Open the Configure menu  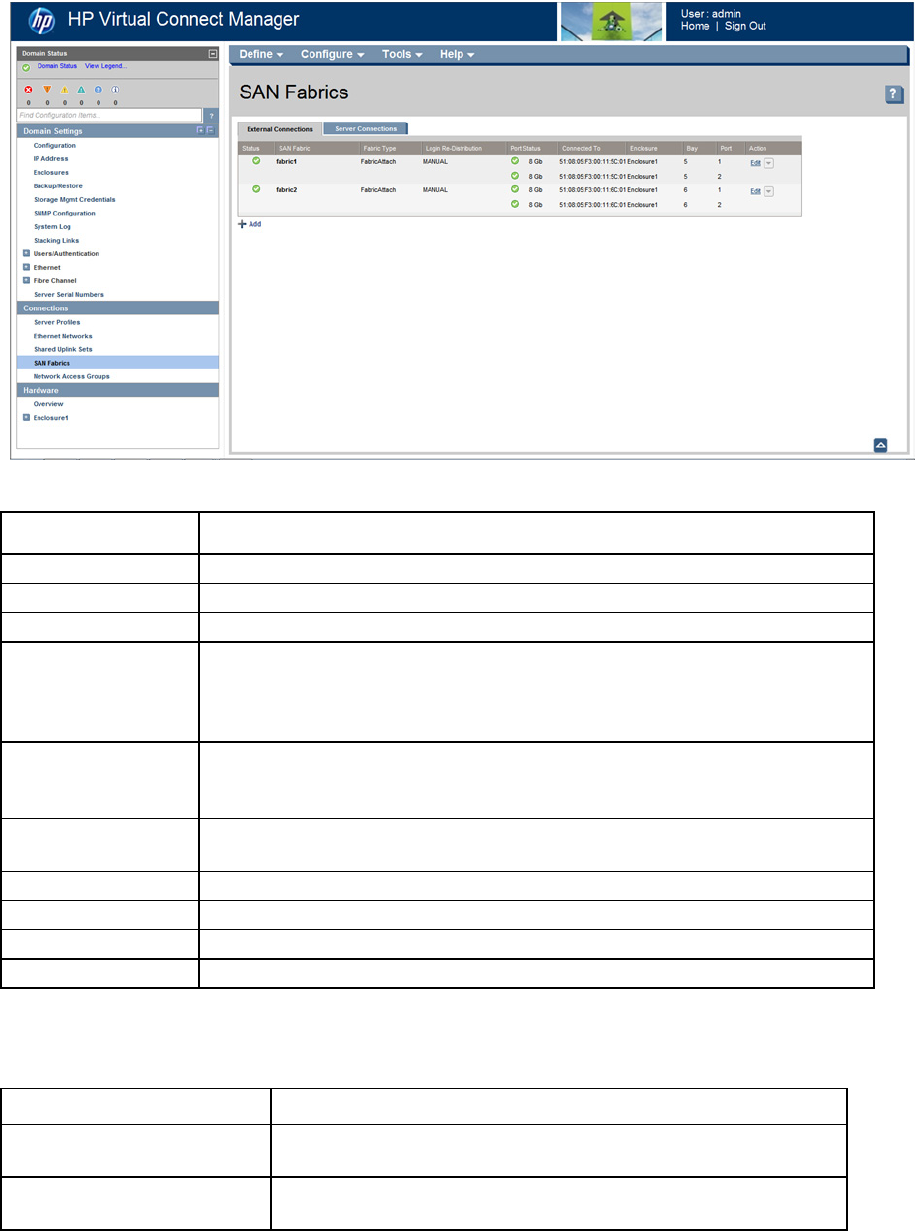(x=332, y=54)
